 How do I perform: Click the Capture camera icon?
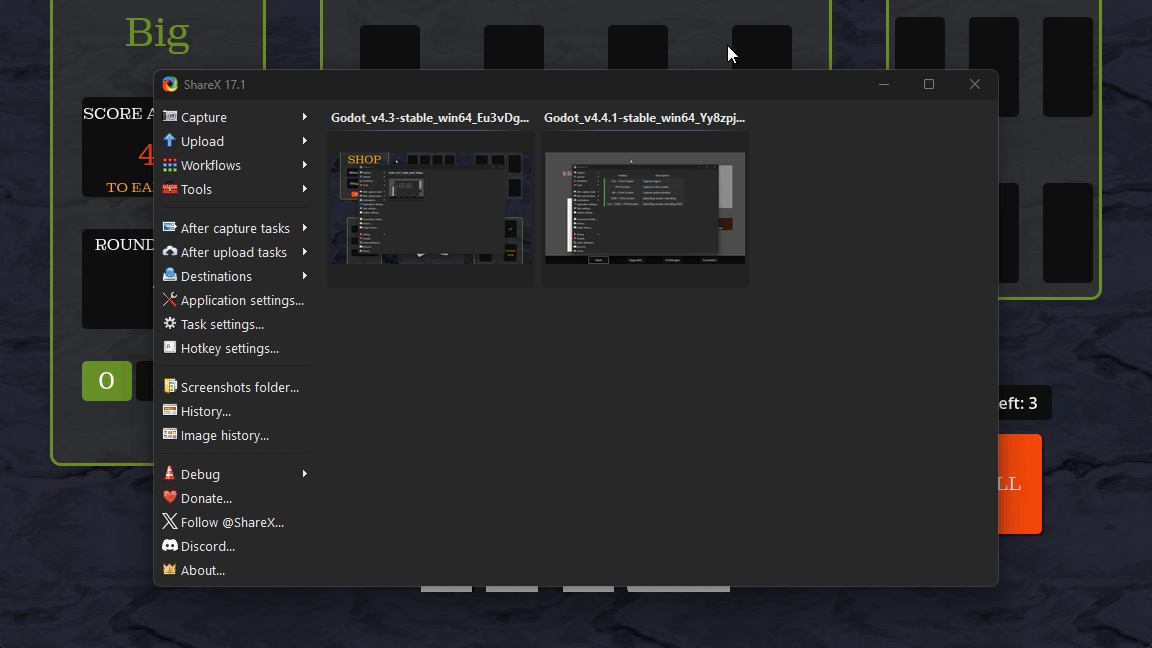pos(170,117)
